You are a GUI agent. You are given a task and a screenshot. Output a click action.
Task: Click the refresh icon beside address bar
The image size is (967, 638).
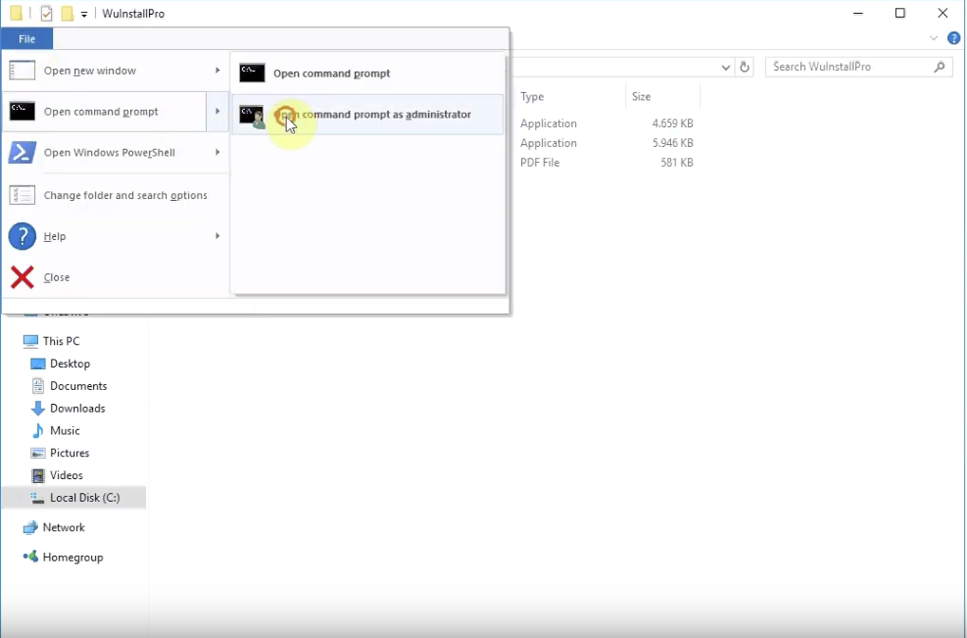(x=744, y=67)
